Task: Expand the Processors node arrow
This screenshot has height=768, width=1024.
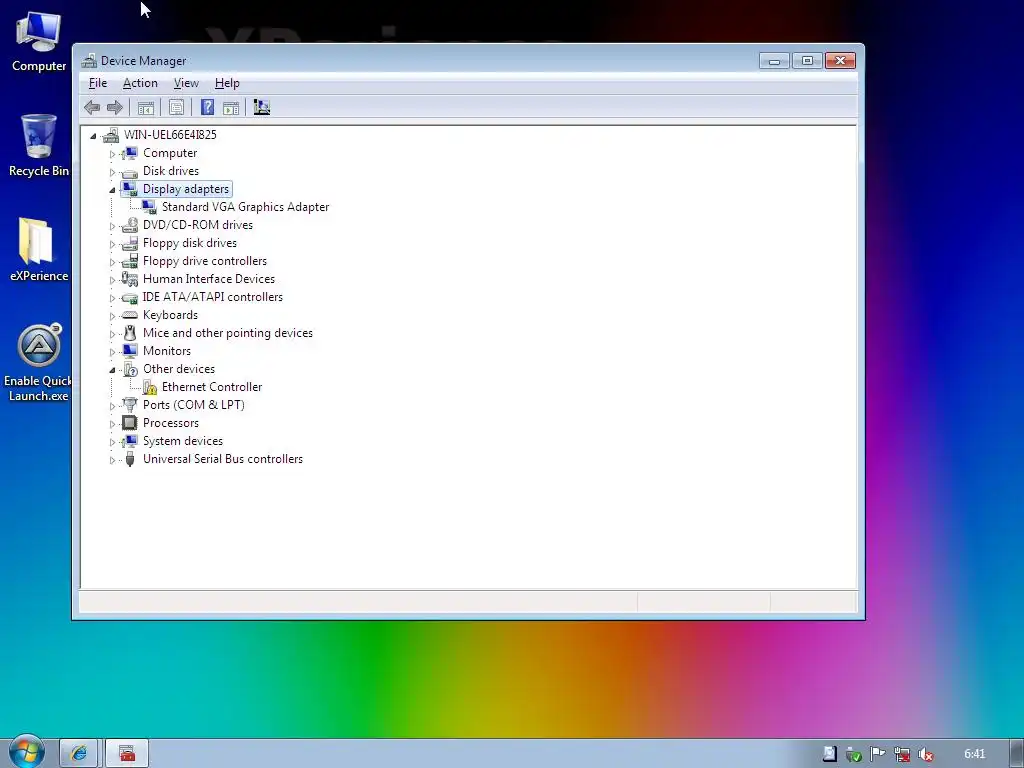Action: (112, 424)
